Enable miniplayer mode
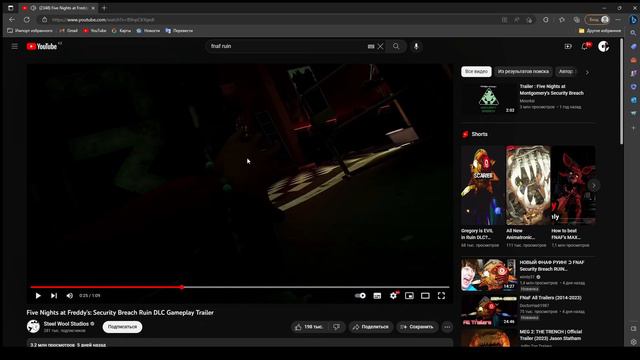This screenshot has height=360, width=640. [x=409, y=296]
